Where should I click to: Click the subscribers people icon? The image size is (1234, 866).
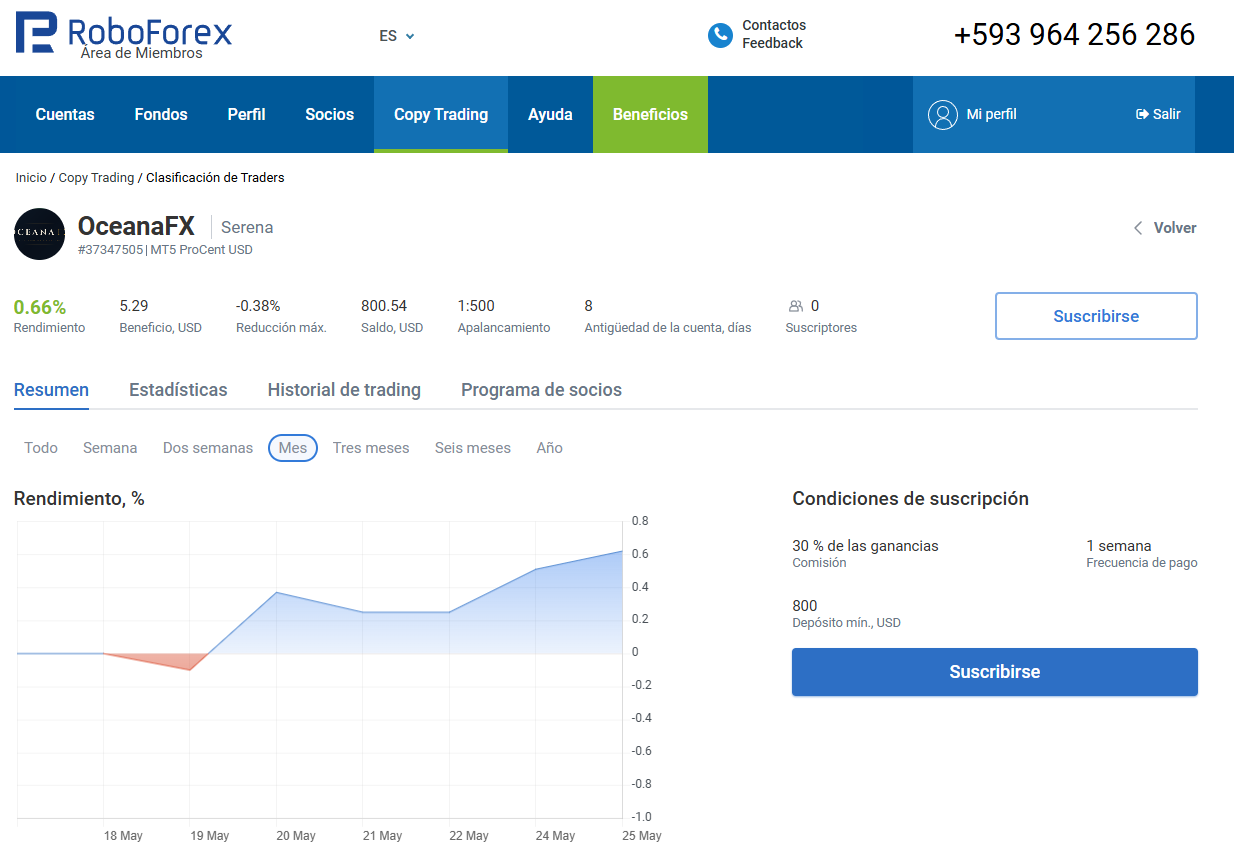796,306
